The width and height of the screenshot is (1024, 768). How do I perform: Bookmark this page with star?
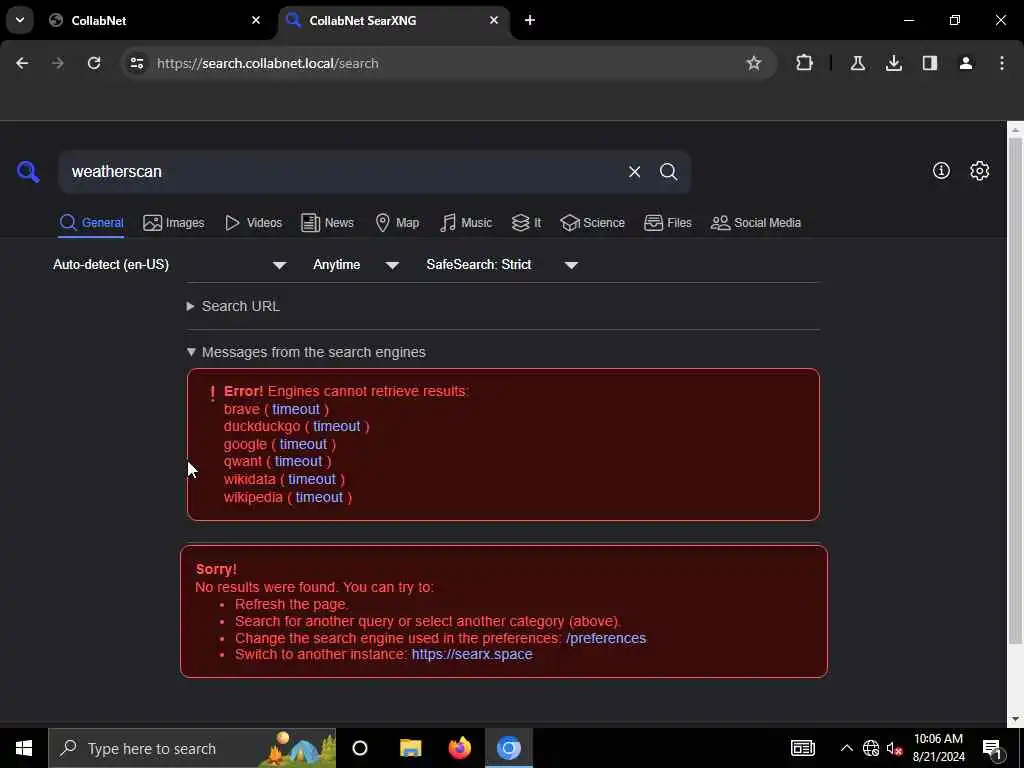[754, 63]
